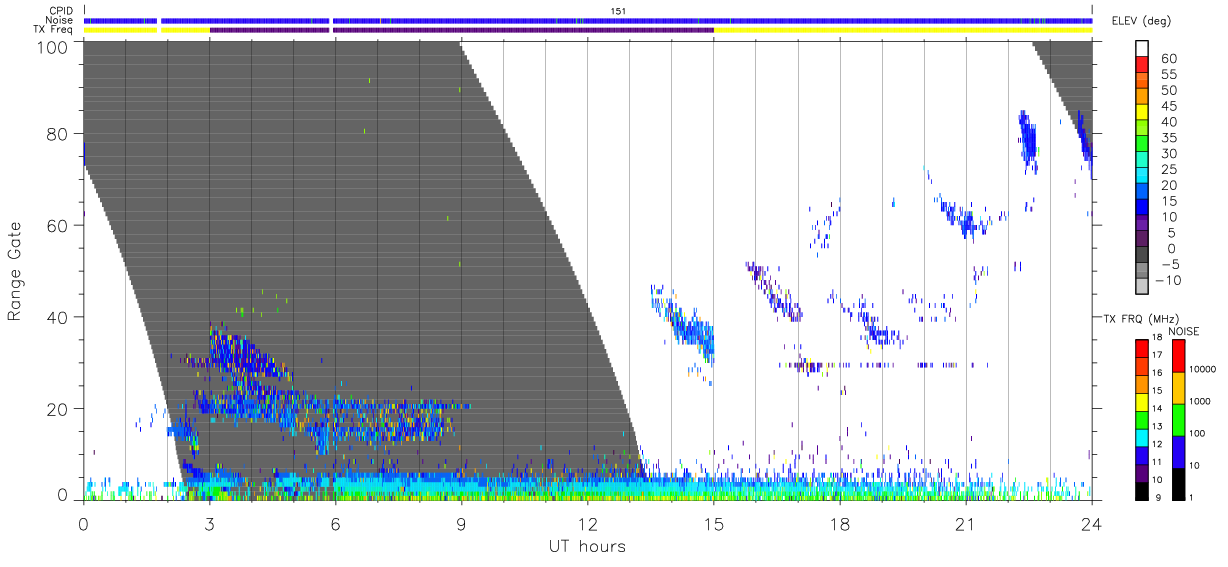Pick the white top band of ELEV colorbar
This screenshot has height=567, width=1228.
point(1142,50)
